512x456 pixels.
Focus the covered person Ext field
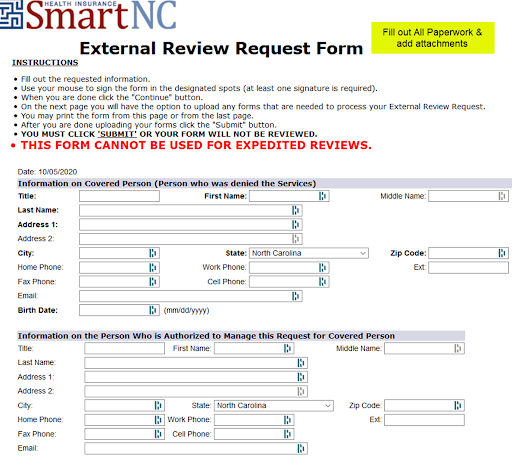(x=468, y=267)
